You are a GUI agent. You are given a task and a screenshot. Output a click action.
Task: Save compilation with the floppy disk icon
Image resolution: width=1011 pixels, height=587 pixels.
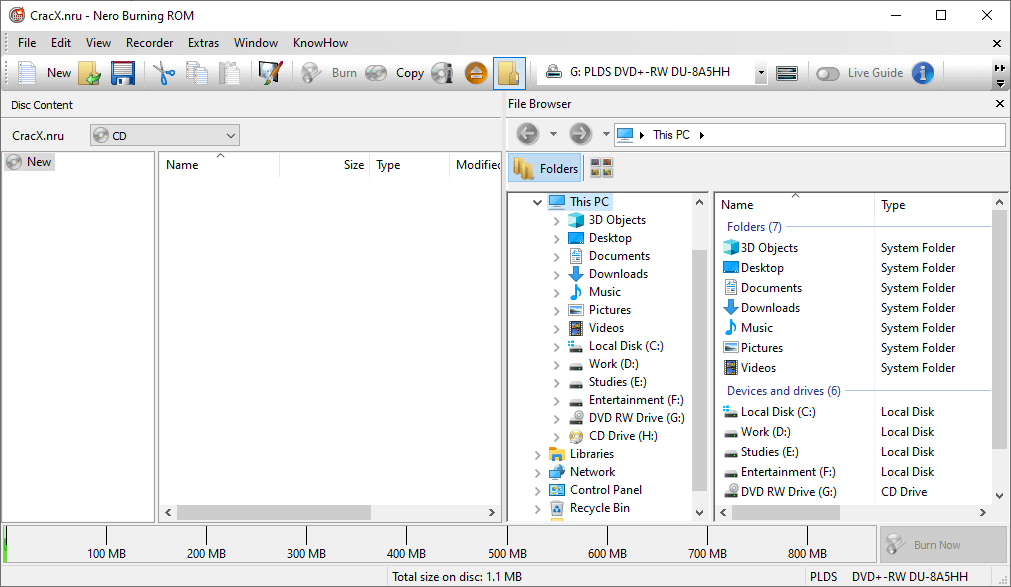point(123,73)
